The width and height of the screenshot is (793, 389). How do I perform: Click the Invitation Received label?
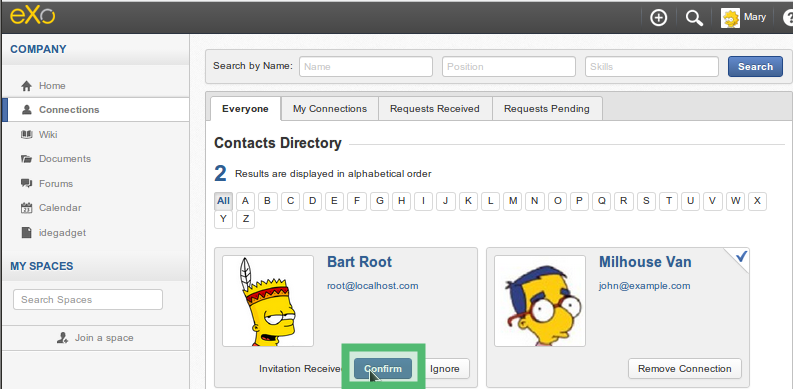[x=300, y=369]
